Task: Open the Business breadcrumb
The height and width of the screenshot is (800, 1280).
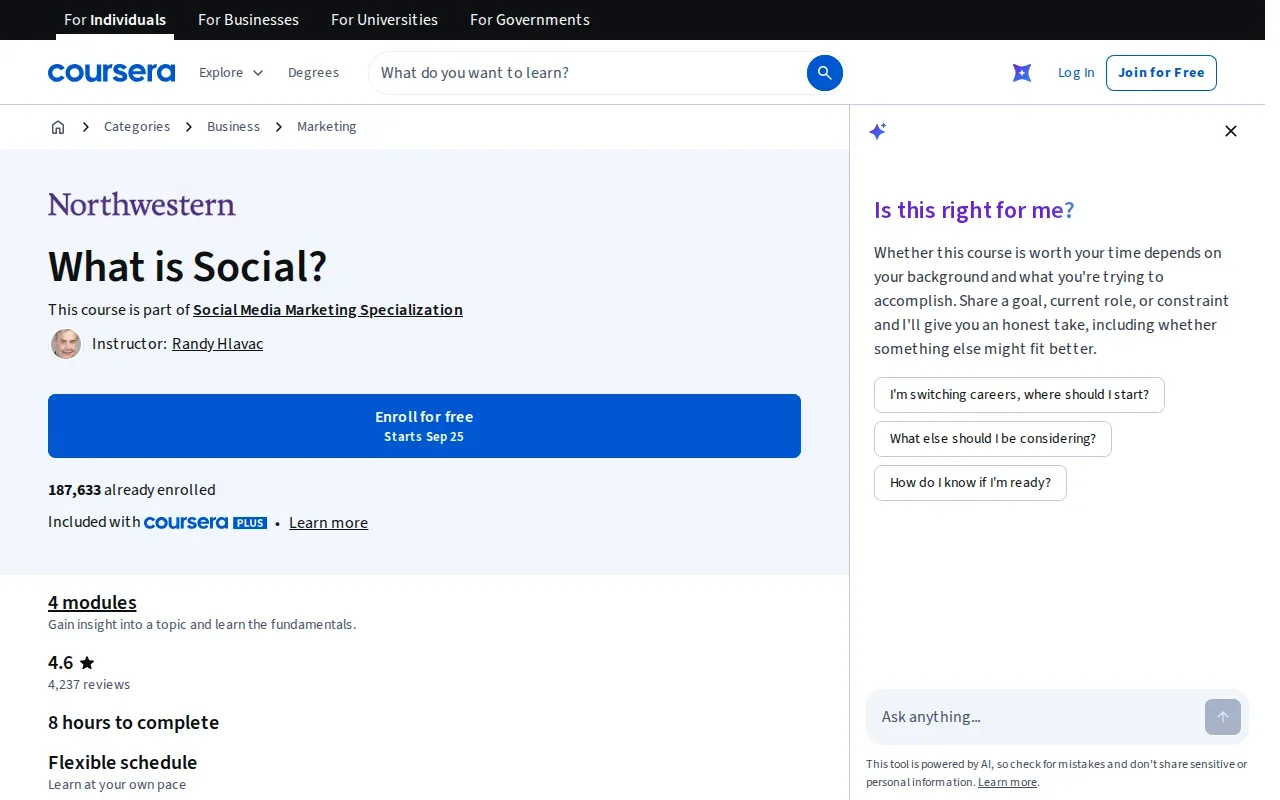Action: point(233,127)
